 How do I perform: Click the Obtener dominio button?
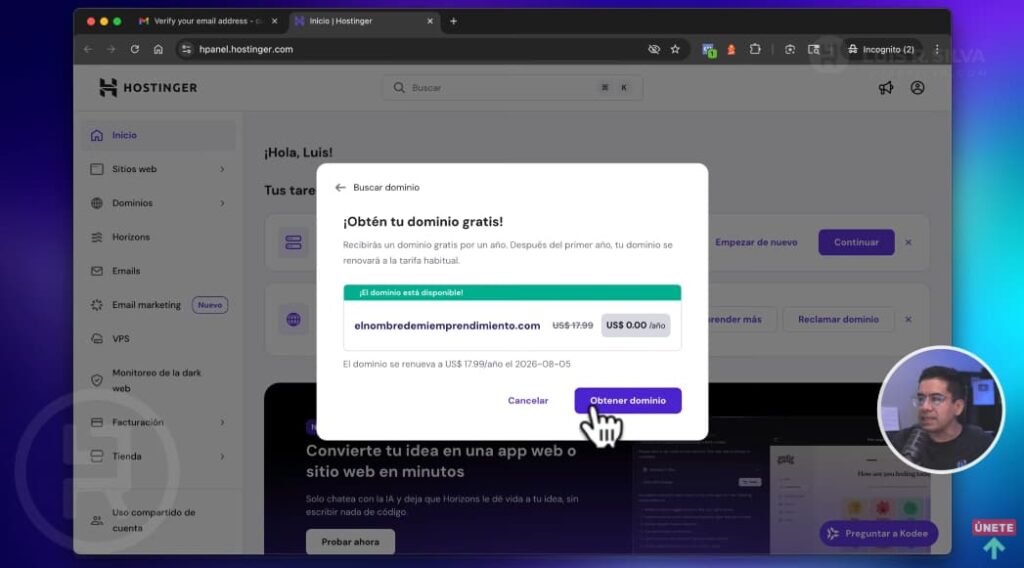(628, 400)
